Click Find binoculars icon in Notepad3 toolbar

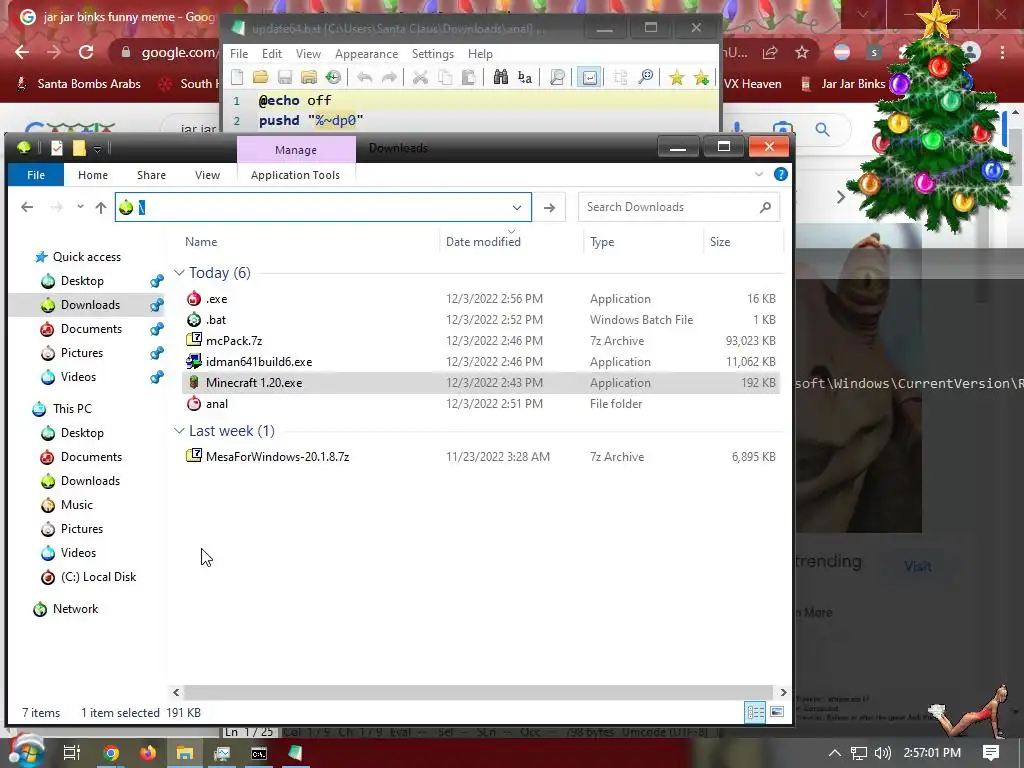(501, 78)
